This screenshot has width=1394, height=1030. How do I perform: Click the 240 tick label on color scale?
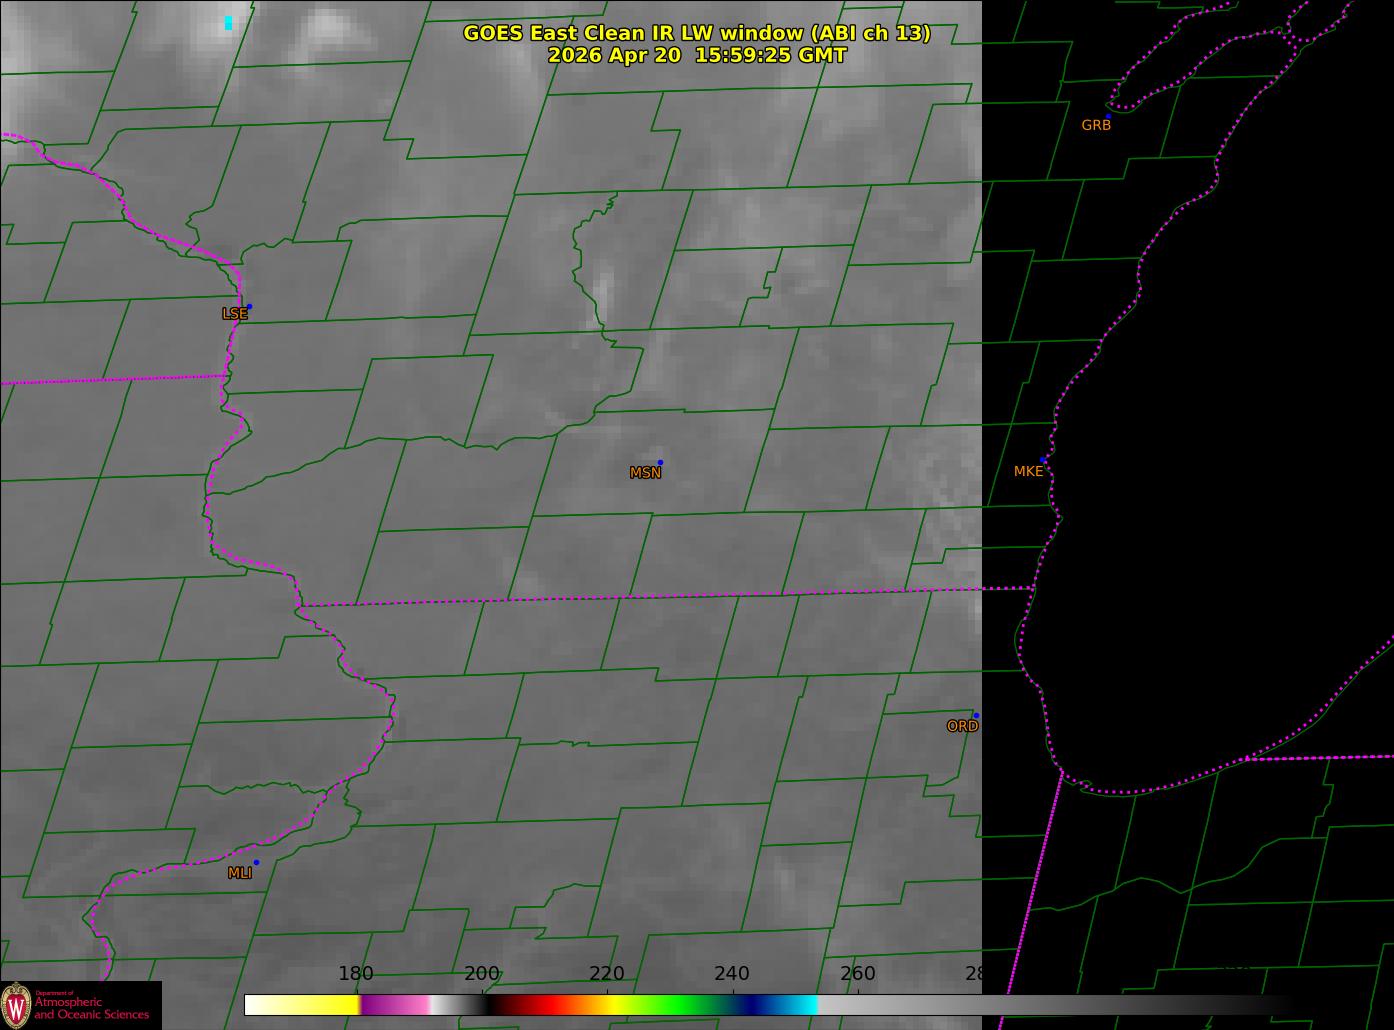pyautogui.click(x=732, y=973)
